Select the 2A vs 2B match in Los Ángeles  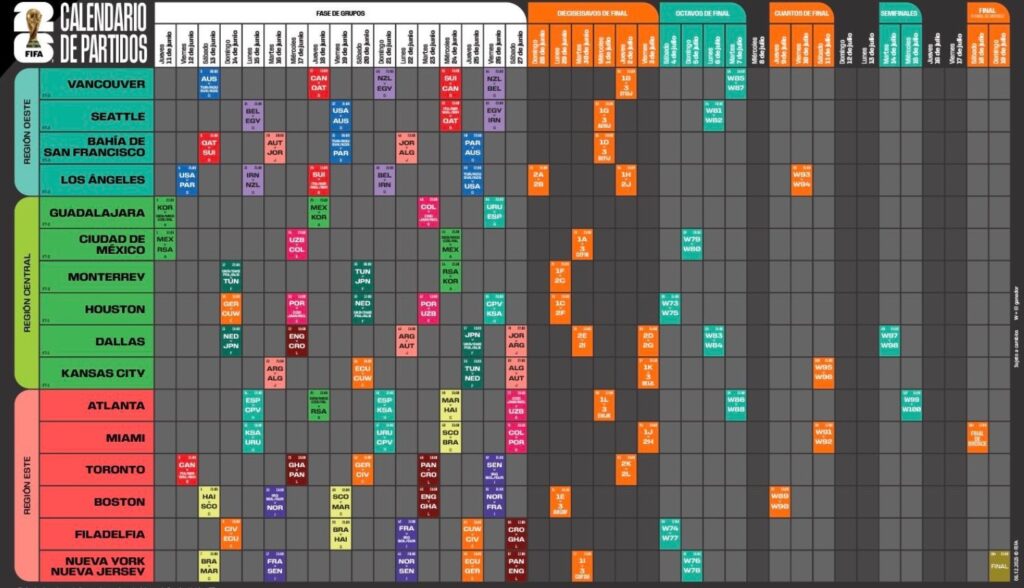tap(538, 180)
